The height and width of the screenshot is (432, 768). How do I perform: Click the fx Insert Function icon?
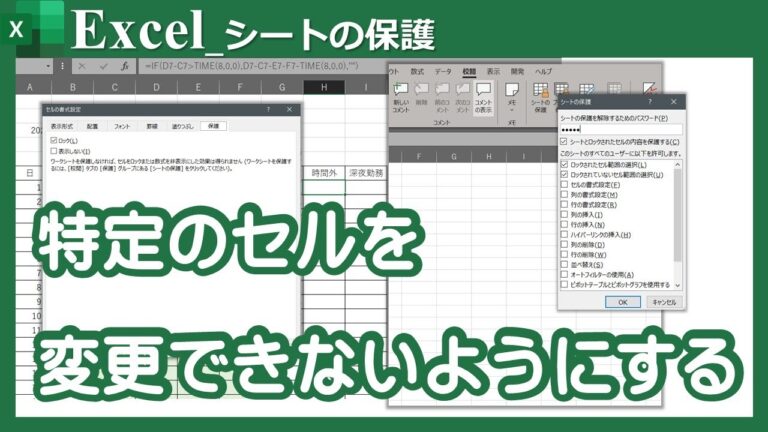pyautogui.click(x=125, y=66)
